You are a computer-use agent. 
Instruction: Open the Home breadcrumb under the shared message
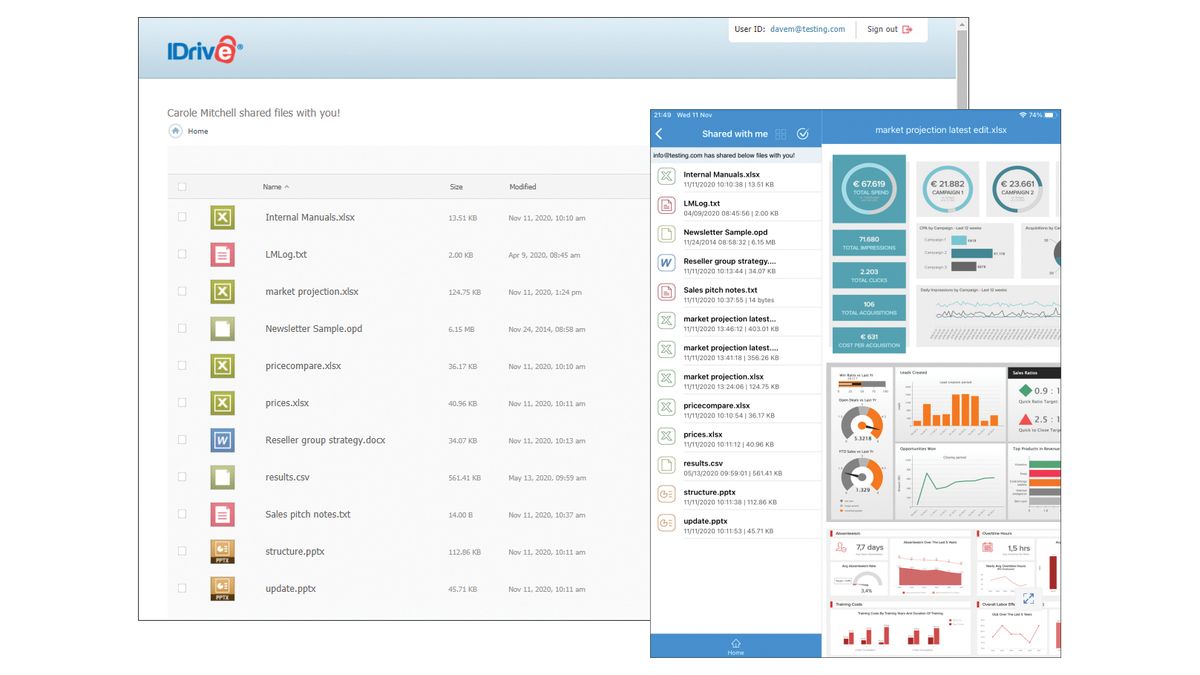point(197,131)
